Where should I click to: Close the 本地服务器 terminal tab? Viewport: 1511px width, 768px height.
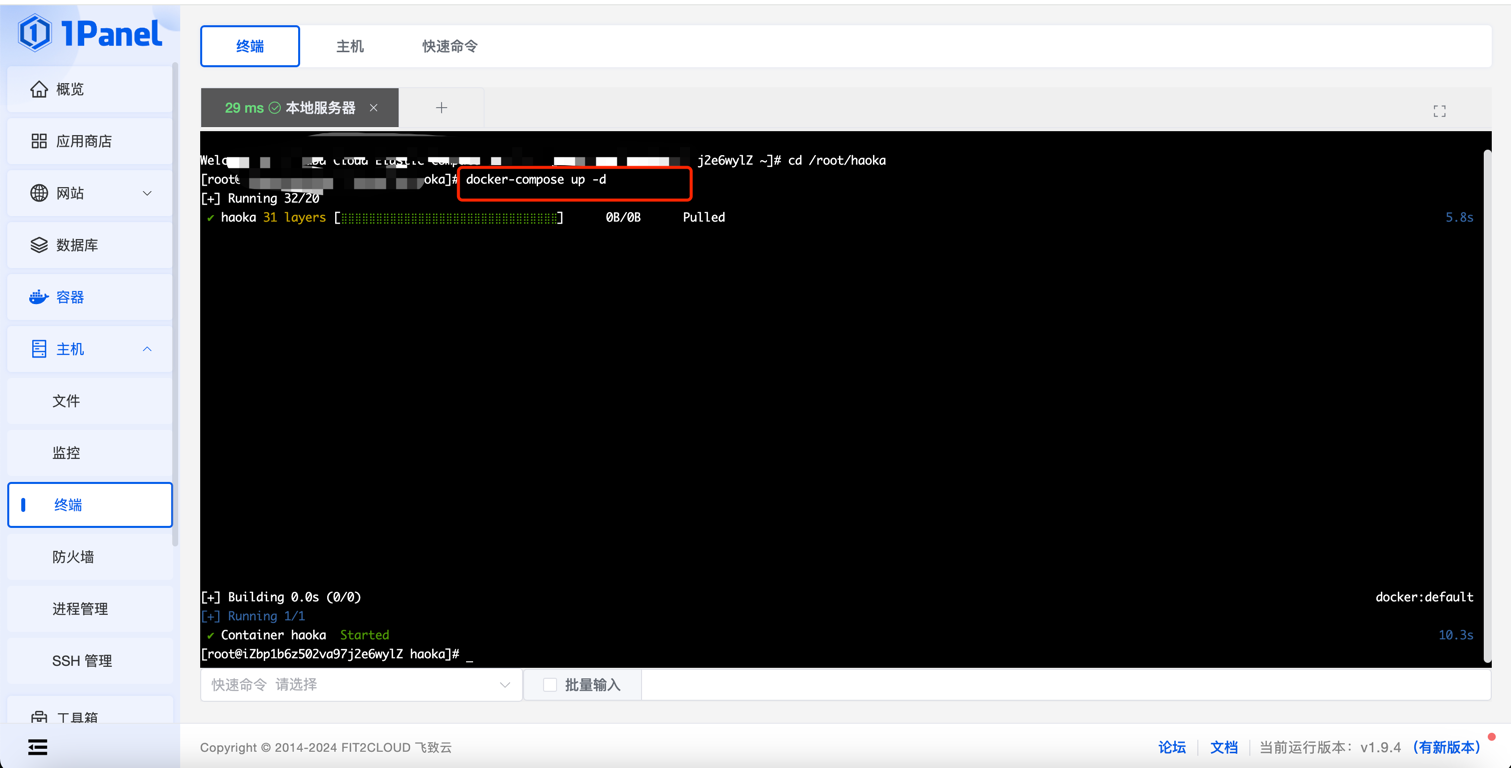pos(374,108)
